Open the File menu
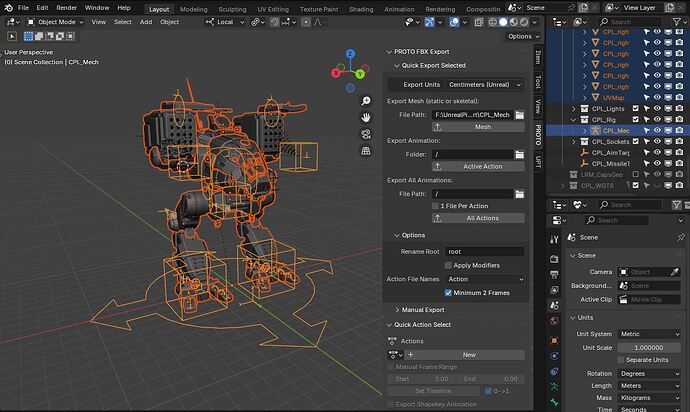Image resolution: width=690 pixels, height=412 pixels. point(23,8)
